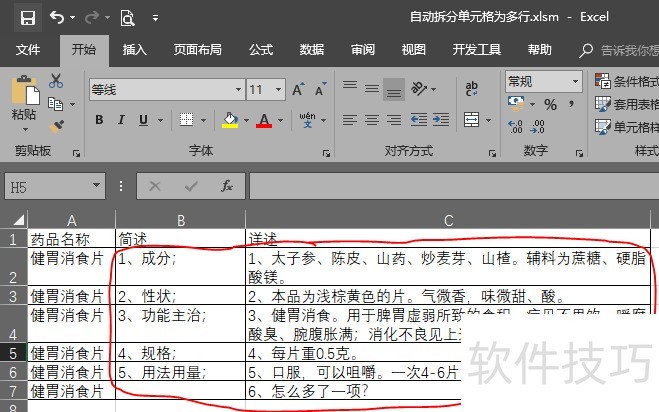The width and height of the screenshot is (659, 412).
Task: Select Bottom Align icon
Action: click(x=394, y=90)
